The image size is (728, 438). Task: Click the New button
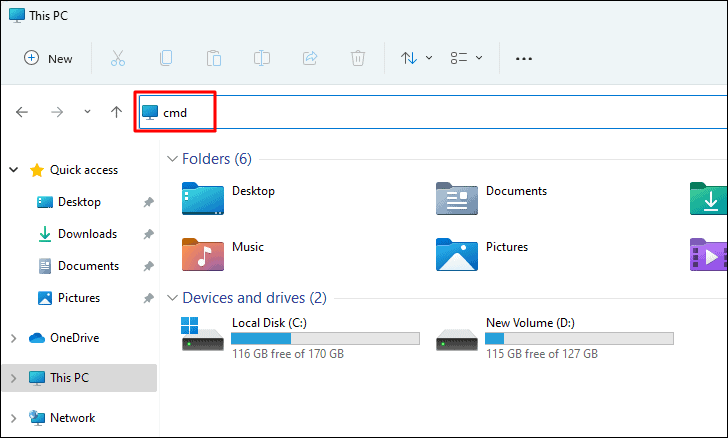(48, 59)
